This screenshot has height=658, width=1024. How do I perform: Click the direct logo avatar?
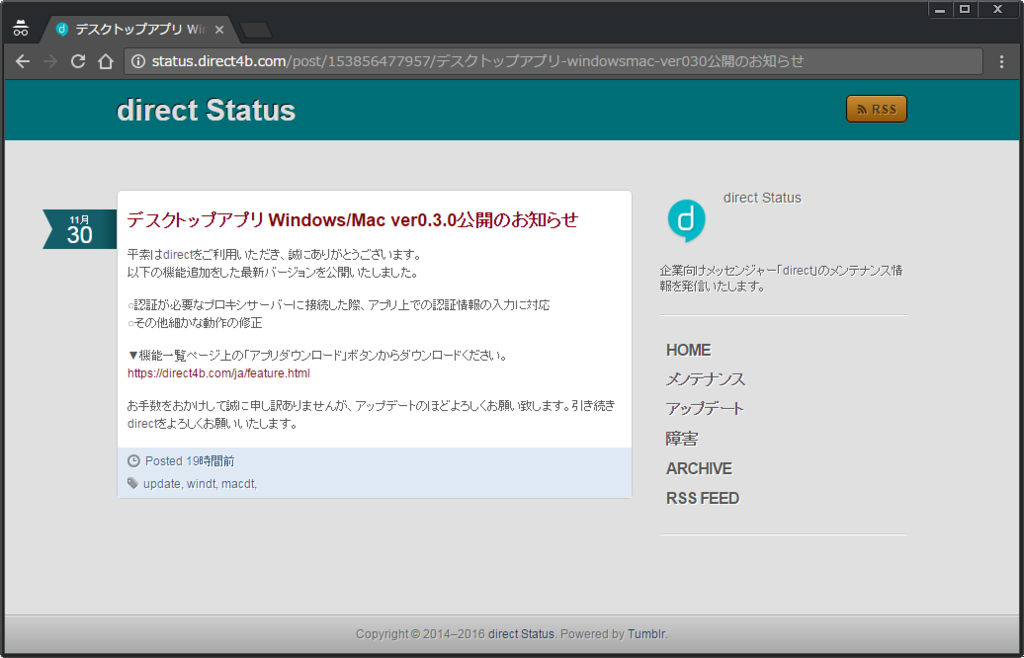click(686, 221)
